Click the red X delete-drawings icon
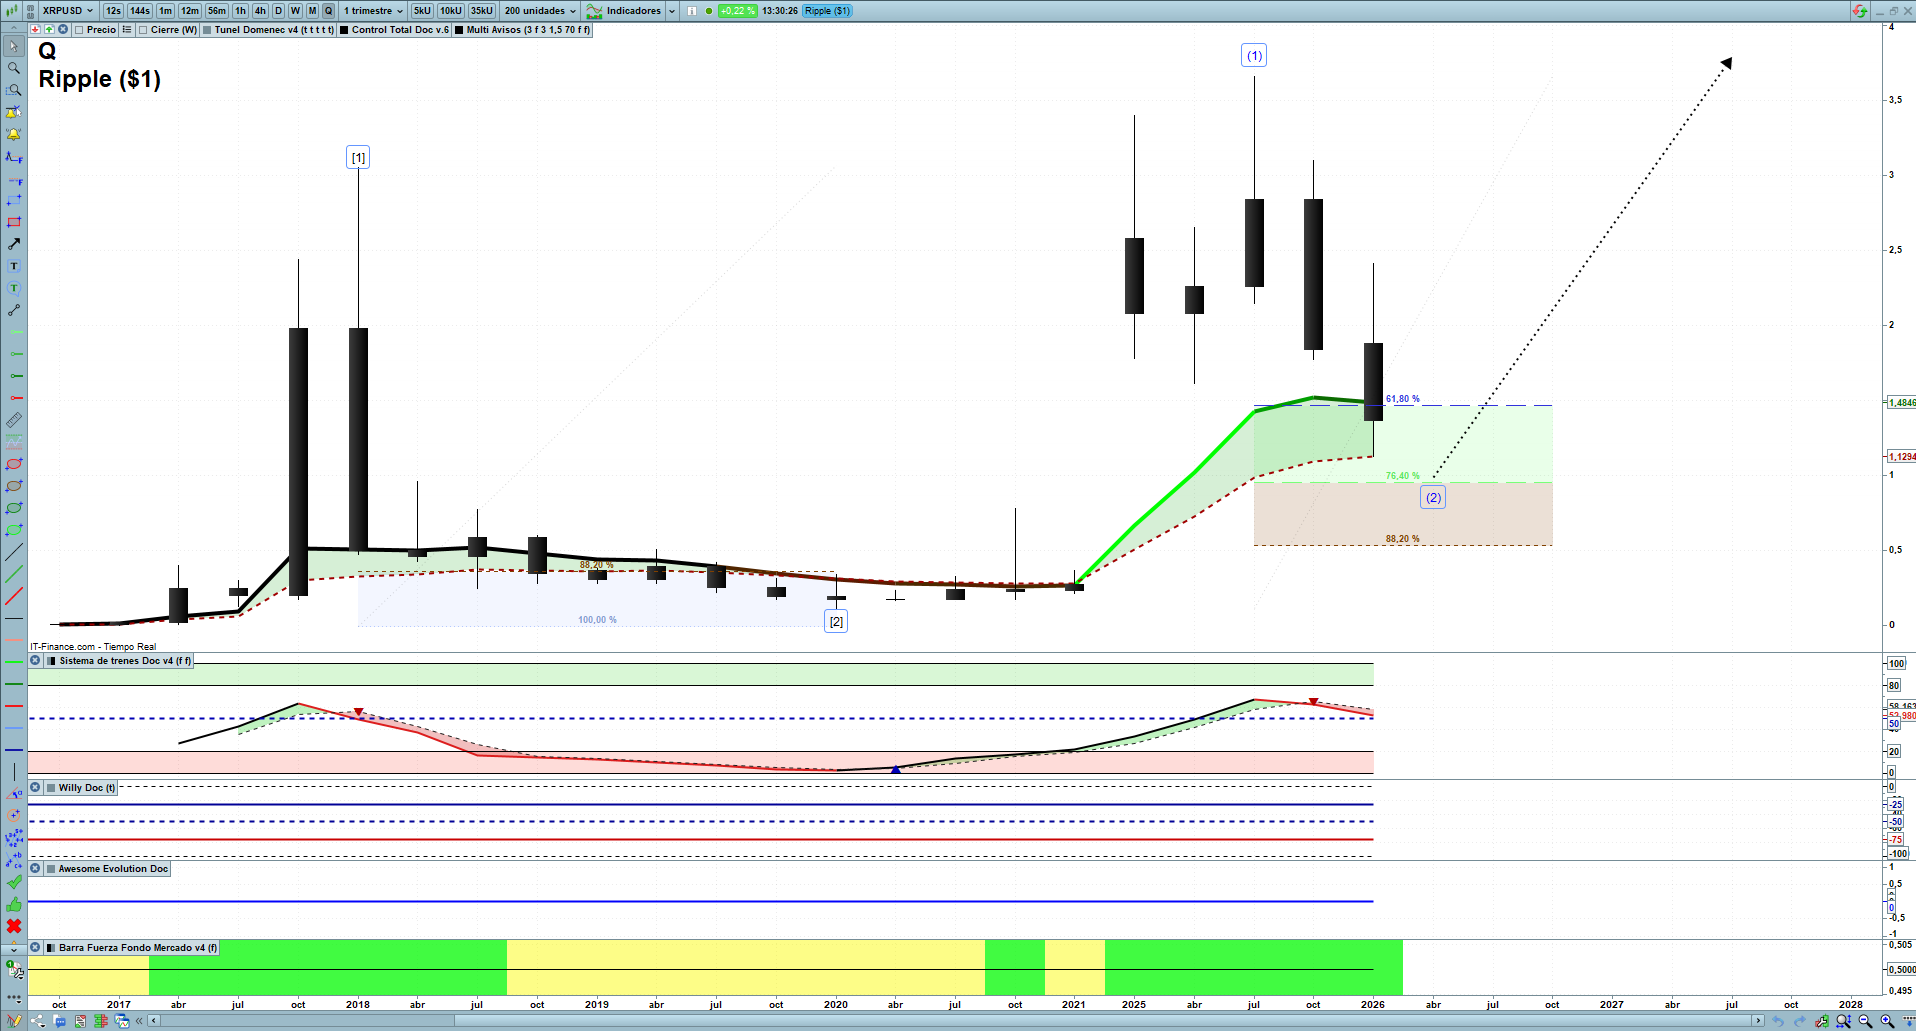1916x1031 pixels. pos(14,926)
